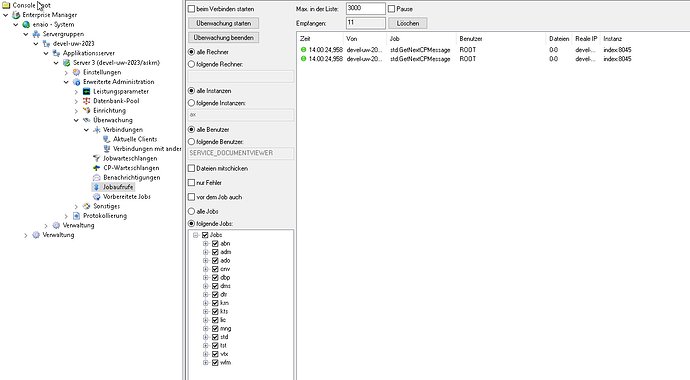Expand the 'abn' job group

206,243
